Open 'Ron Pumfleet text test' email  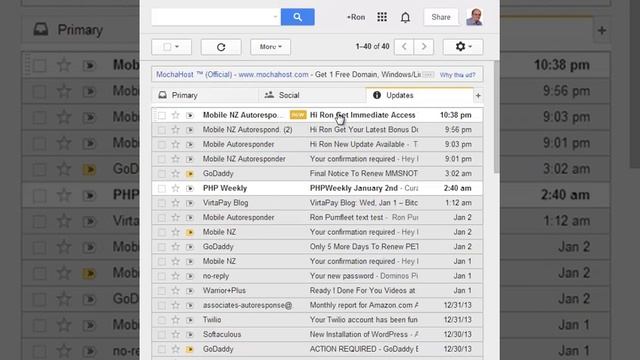coord(346,218)
